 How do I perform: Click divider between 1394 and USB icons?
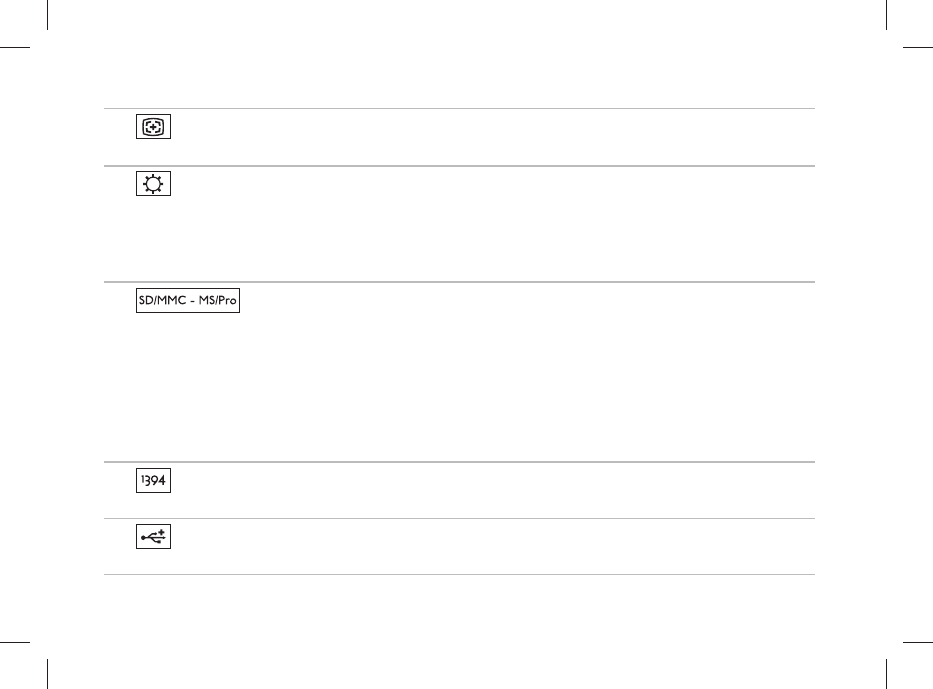pos(459,518)
